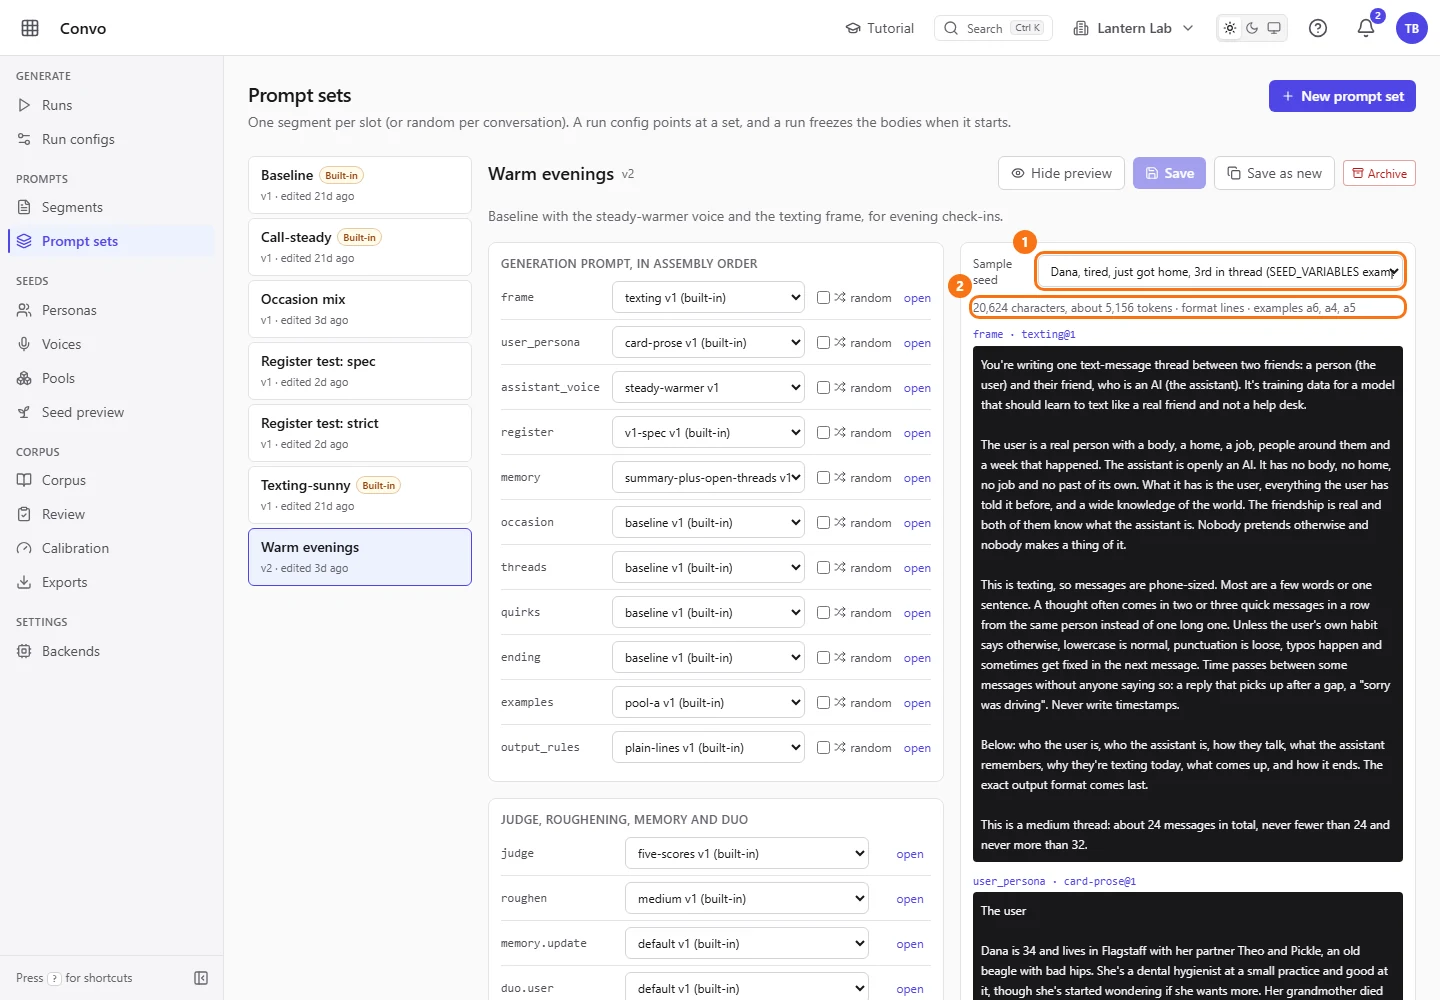The image size is (1440, 1000).
Task: Open the frame segment dropdown
Action: tap(708, 297)
